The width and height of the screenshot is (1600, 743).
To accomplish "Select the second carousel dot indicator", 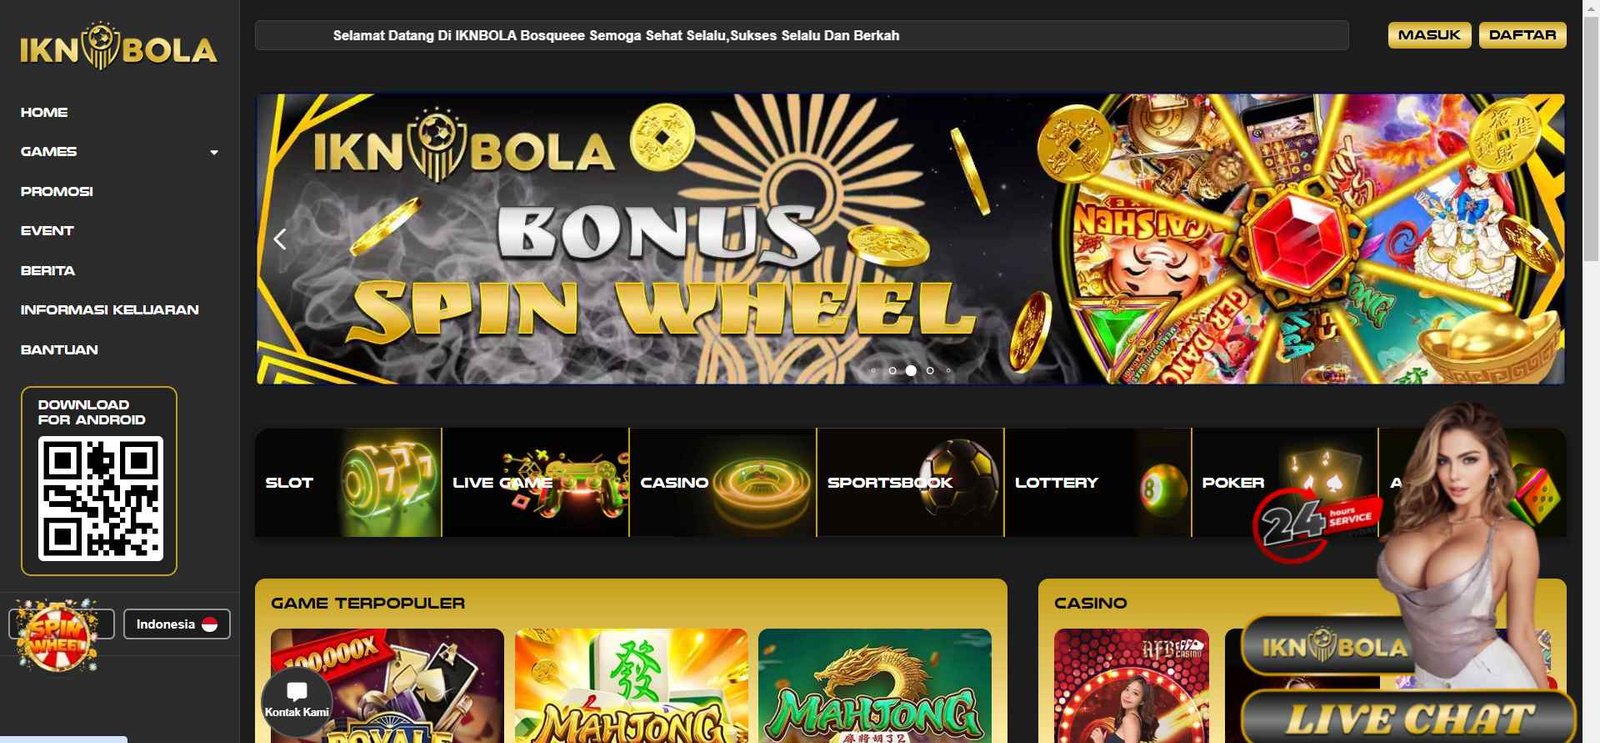I will (892, 371).
